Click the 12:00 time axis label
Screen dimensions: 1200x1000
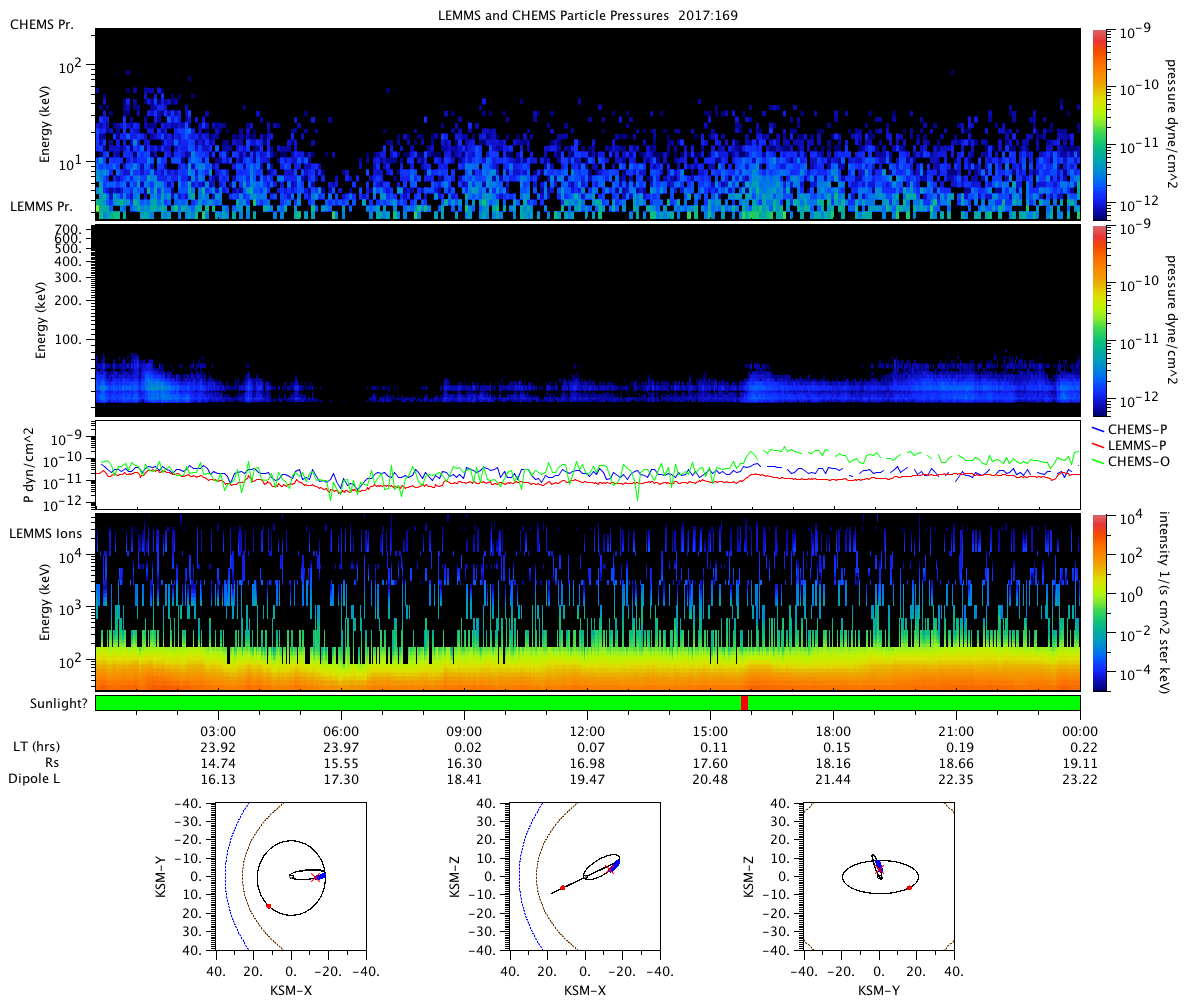point(587,730)
